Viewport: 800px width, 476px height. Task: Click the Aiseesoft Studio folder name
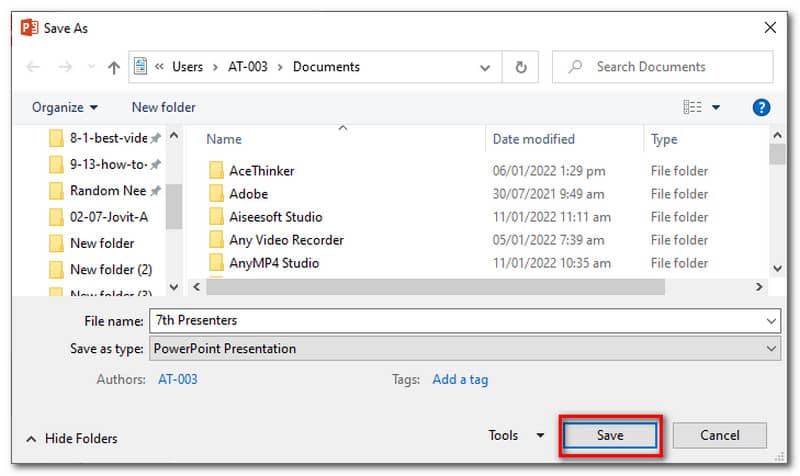[276, 217]
